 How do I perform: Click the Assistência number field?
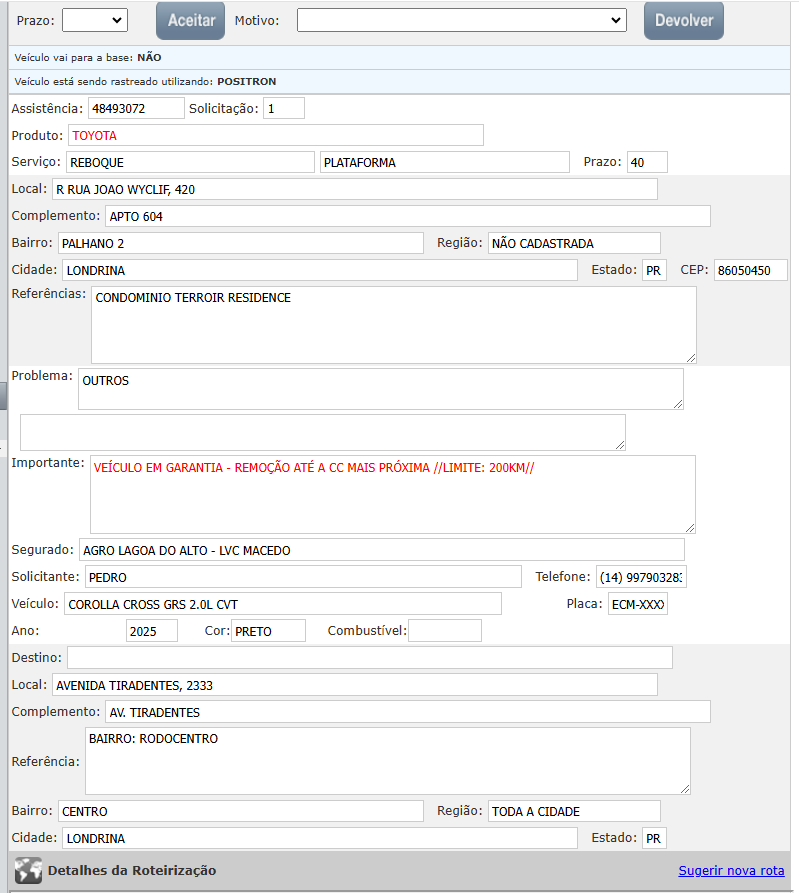[135, 108]
